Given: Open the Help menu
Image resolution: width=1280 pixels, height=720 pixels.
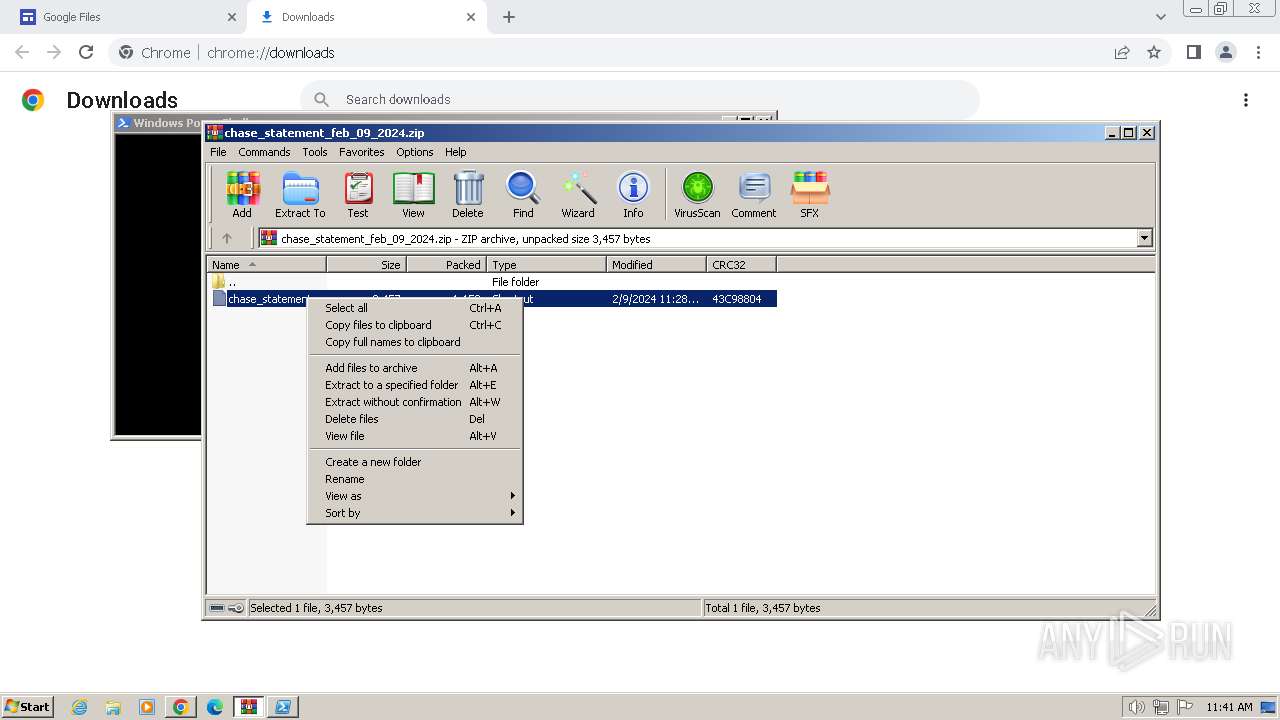Looking at the screenshot, I should pyautogui.click(x=456, y=152).
